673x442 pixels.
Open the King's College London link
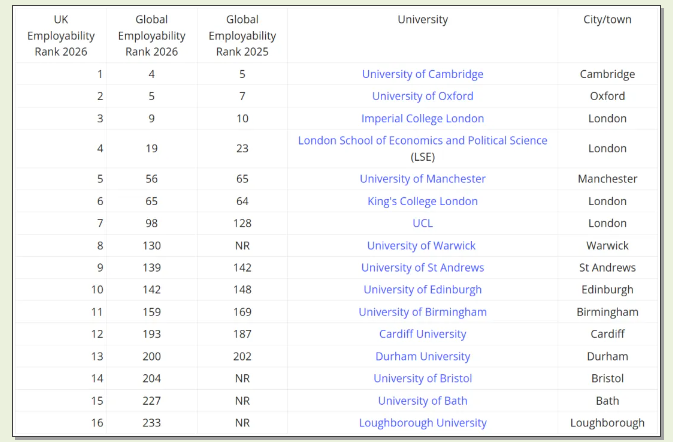[x=422, y=201]
